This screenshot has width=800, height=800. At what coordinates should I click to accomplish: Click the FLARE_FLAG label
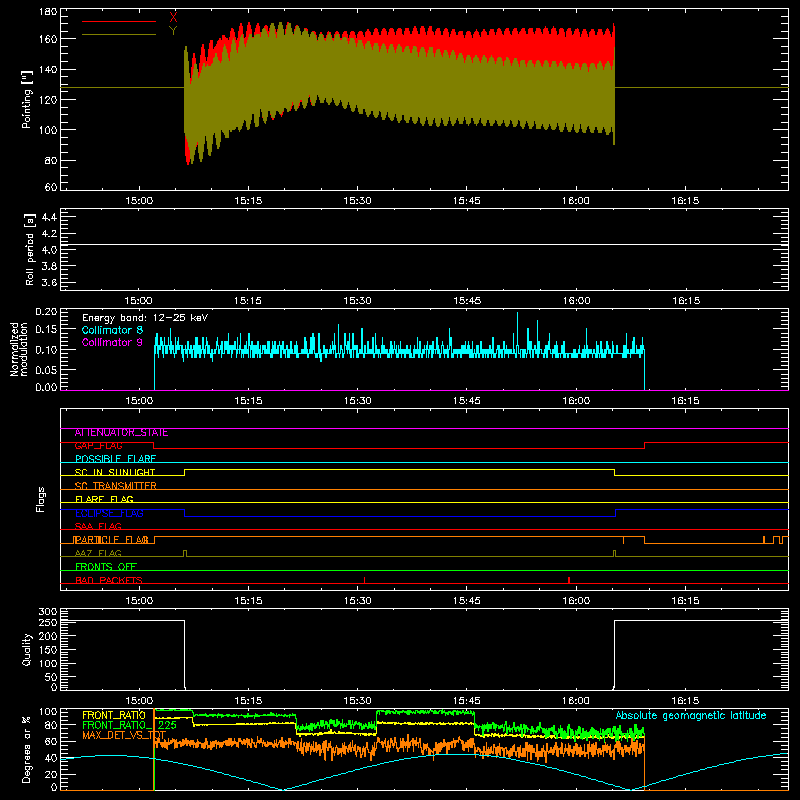point(104,499)
